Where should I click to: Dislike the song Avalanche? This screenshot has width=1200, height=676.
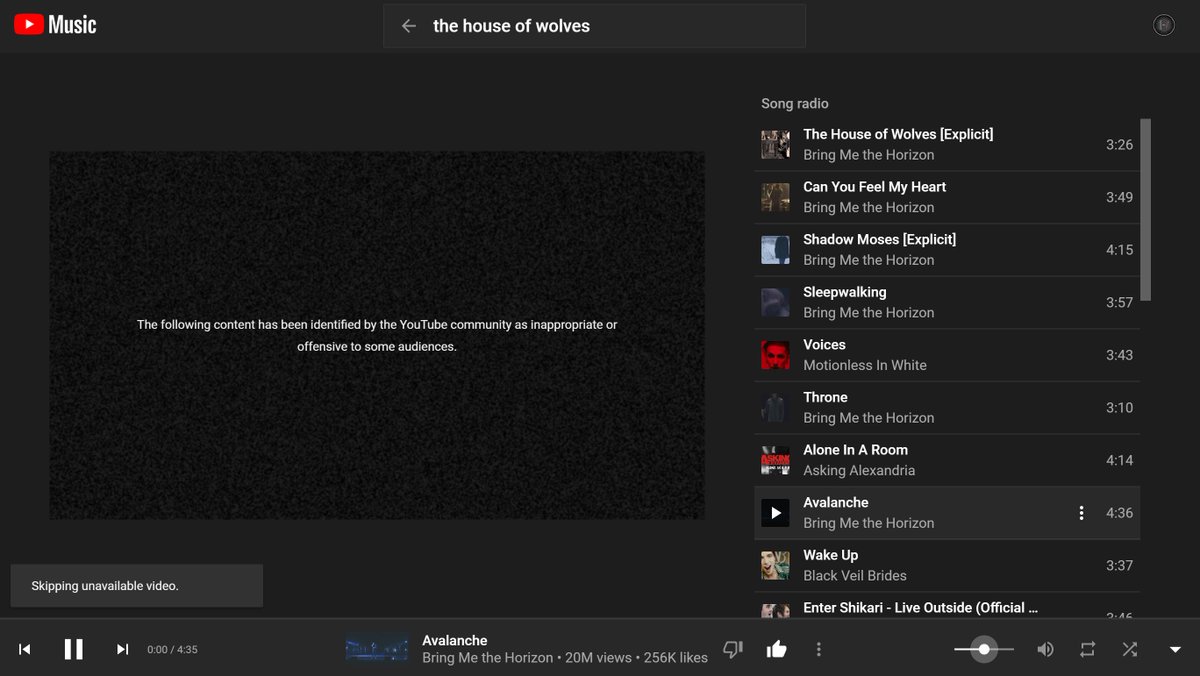click(x=733, y=649)
